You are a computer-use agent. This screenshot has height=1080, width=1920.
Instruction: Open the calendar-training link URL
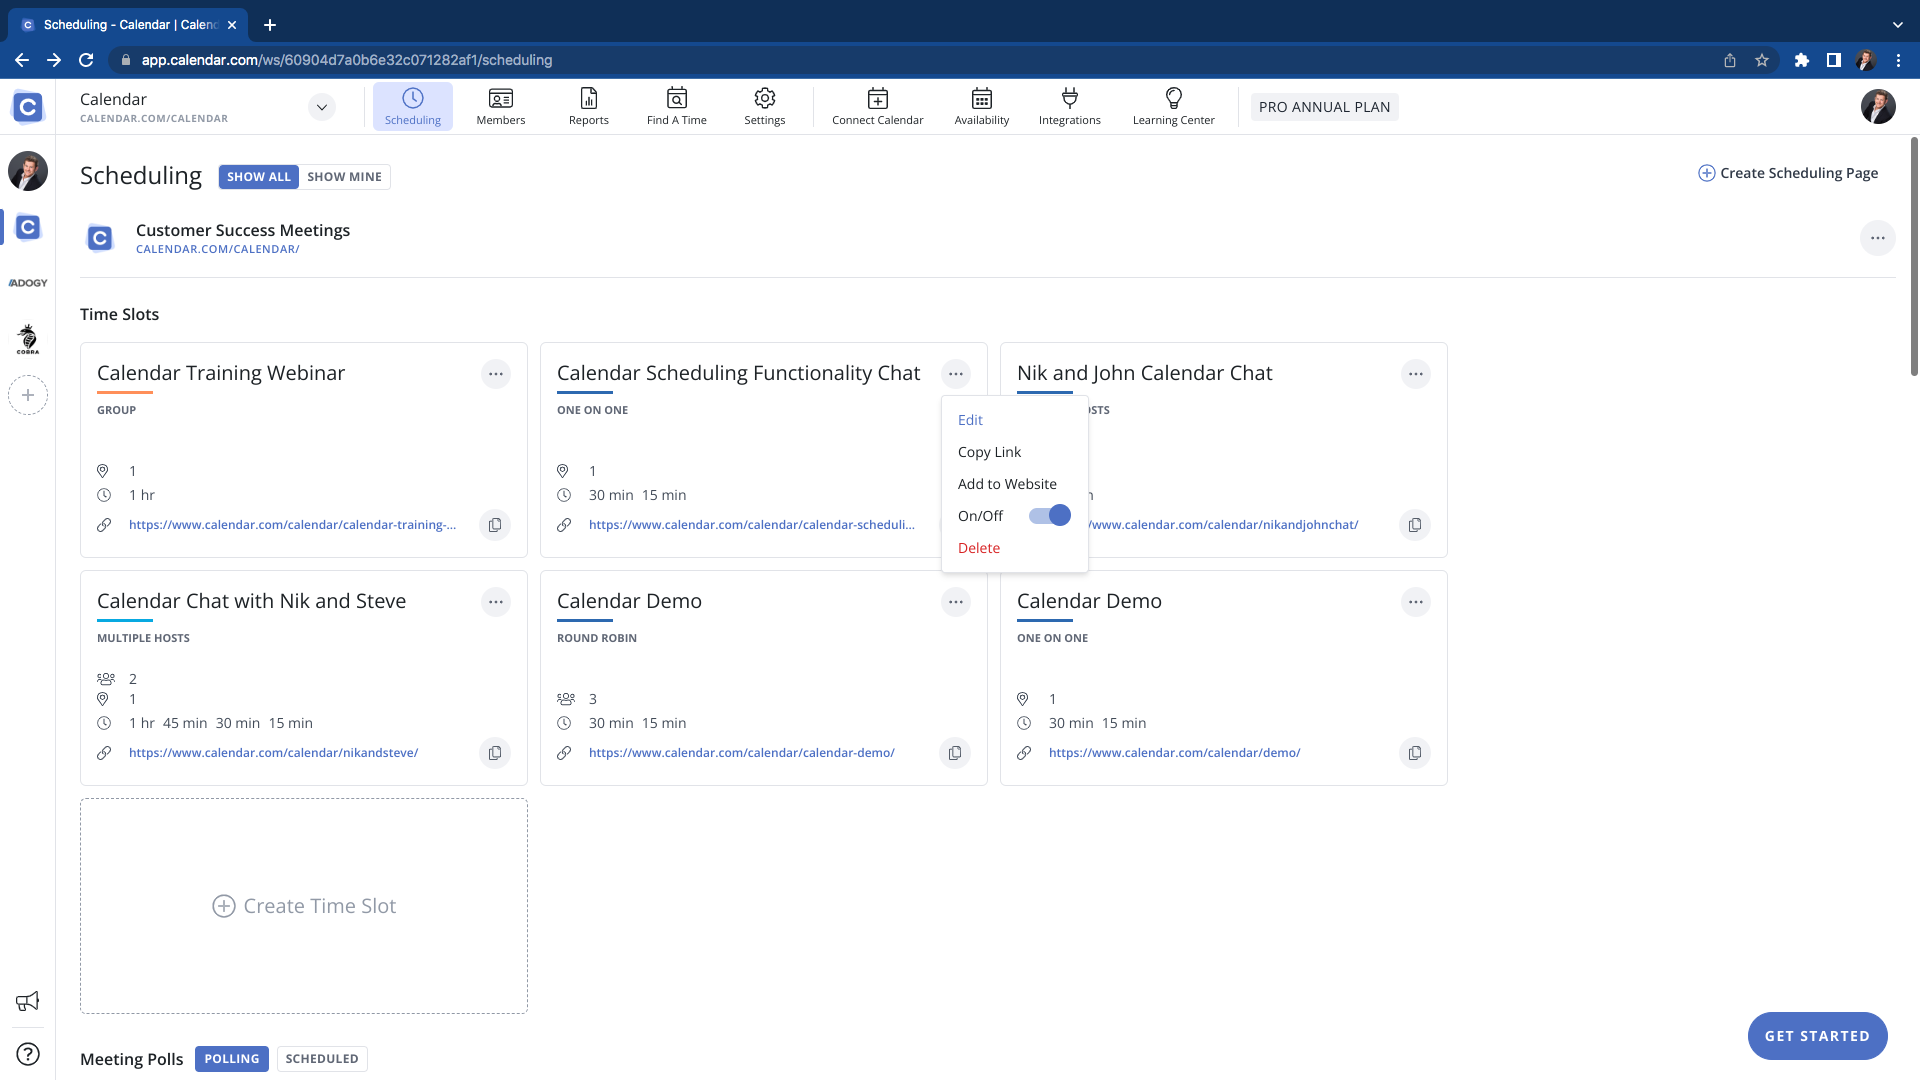(292, 525)
